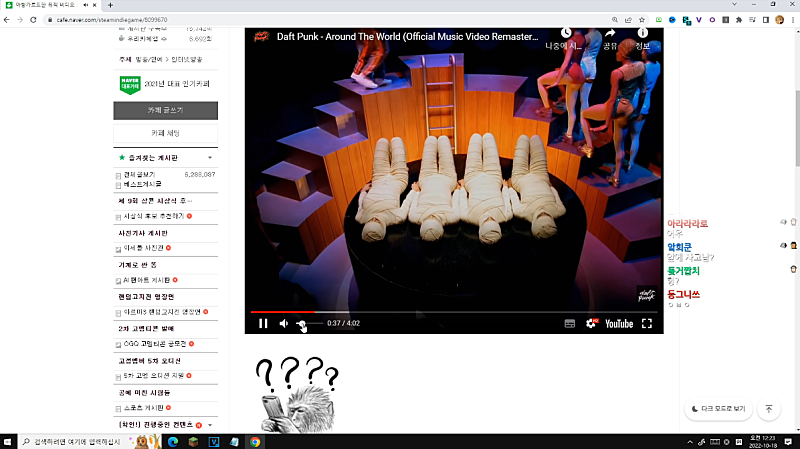
Task: Open the tab search chevron
Action: click(x=734, y=5)
